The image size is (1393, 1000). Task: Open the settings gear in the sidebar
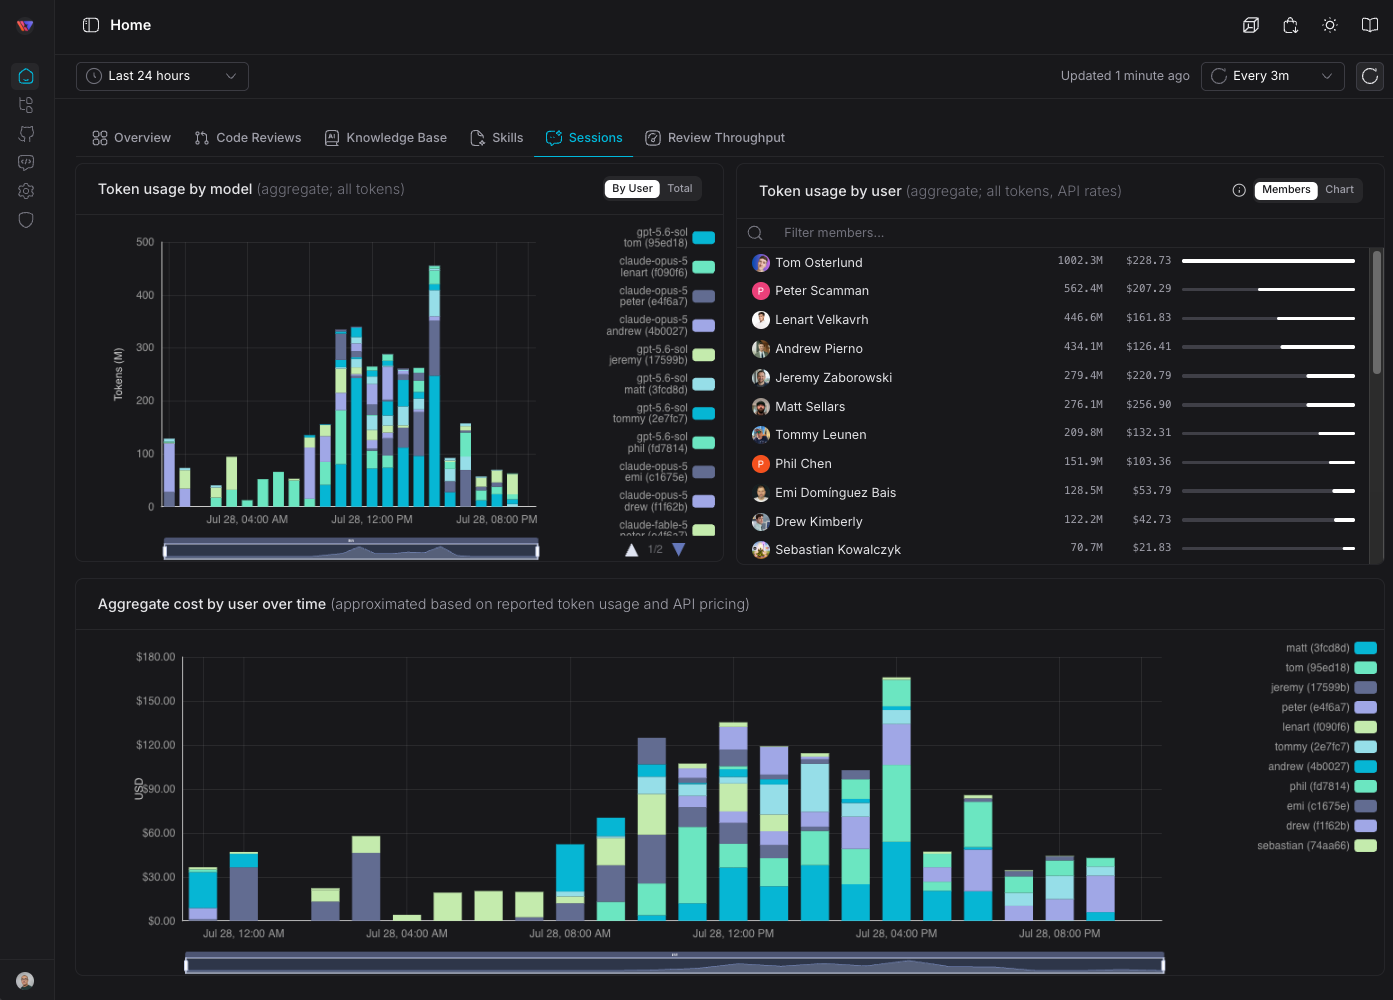pyautogui.click(x=26, y=191)
